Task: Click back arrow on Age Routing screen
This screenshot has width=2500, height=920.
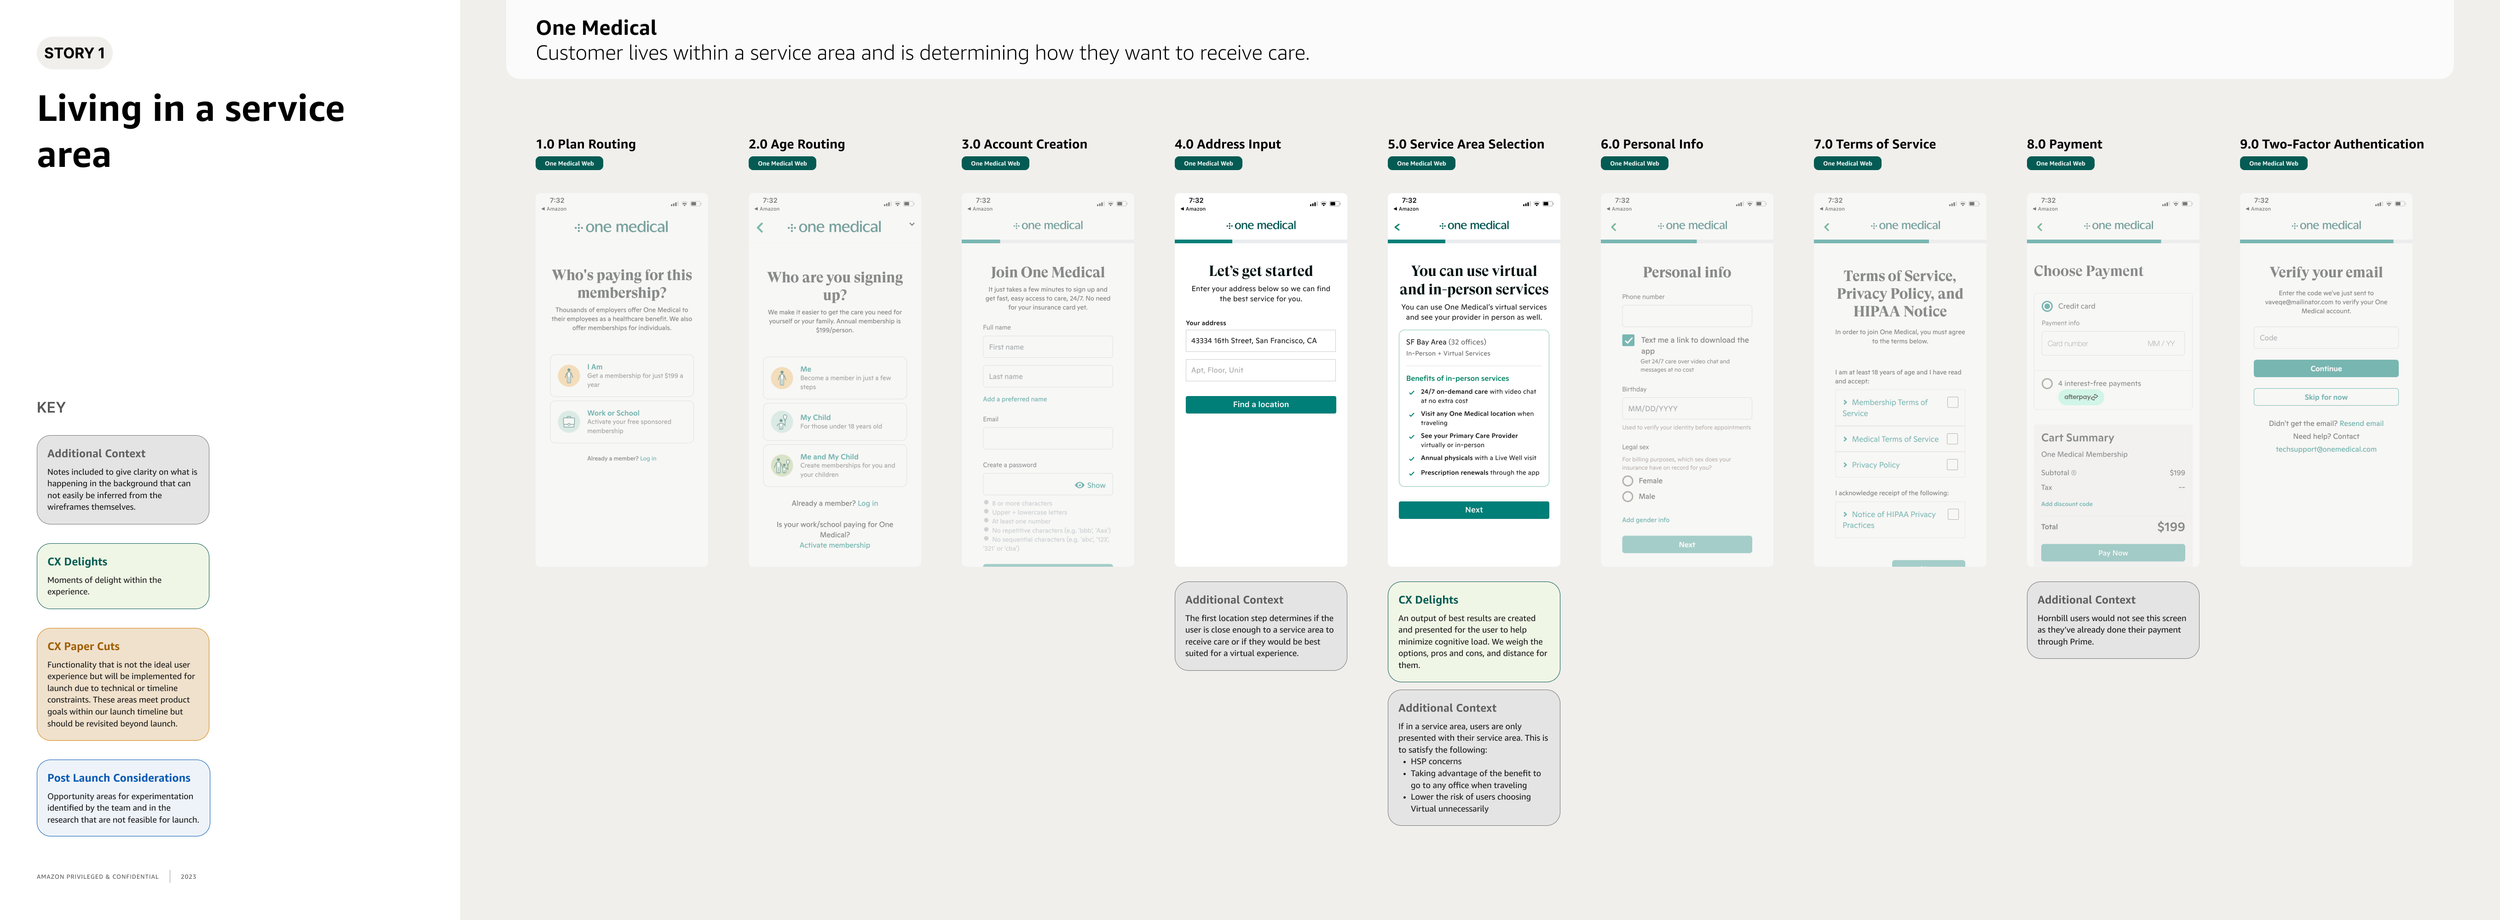Action: (760, 228)
